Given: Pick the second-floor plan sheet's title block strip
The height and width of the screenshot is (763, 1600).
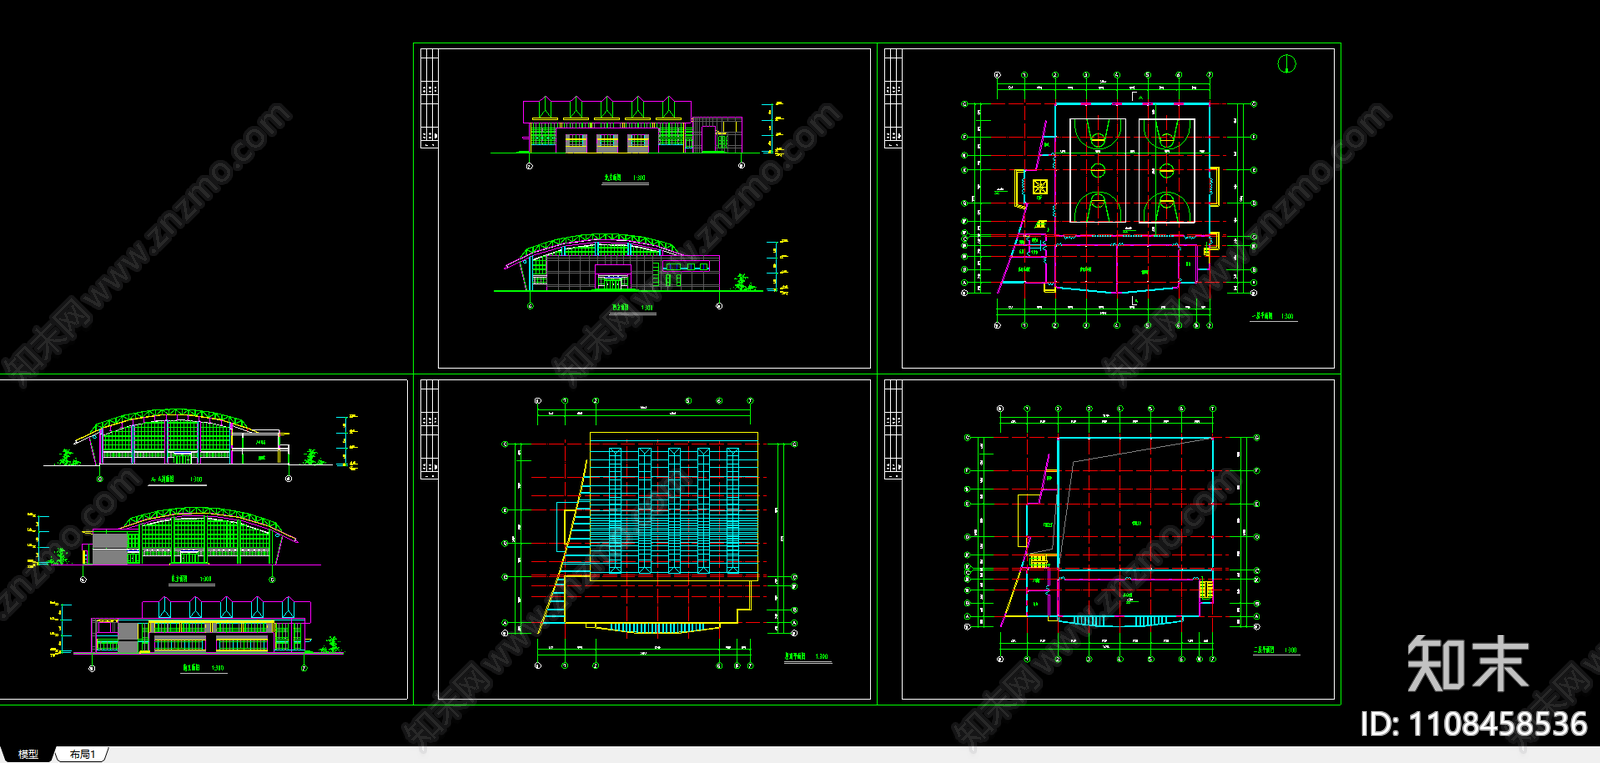Looking at the screenshot, I should pos(893,430).
